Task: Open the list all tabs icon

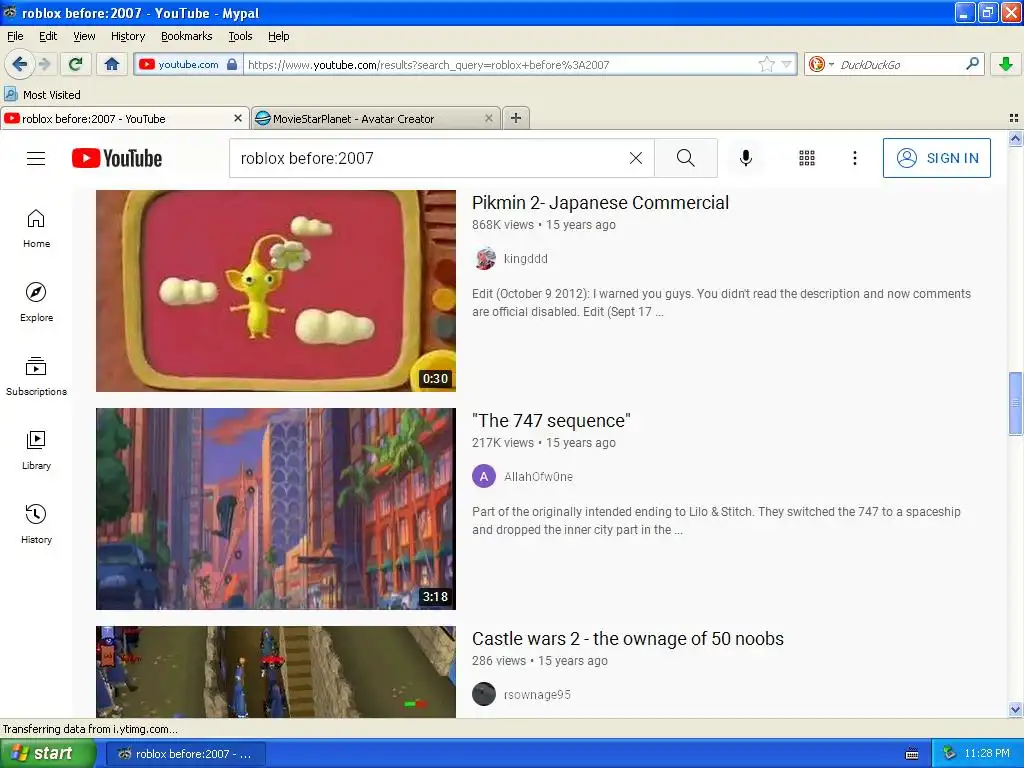Action: pyautogui.click(x=1014, y=118)
